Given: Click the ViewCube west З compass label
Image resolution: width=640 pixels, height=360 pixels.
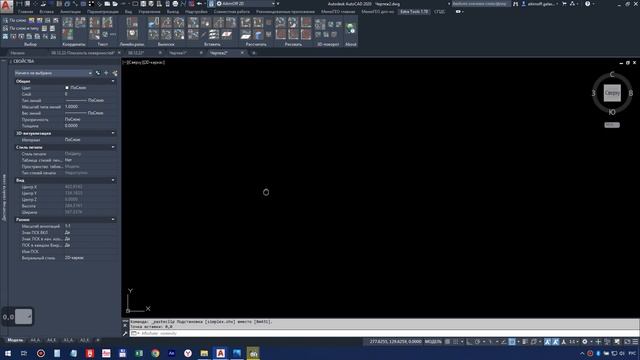Looking at the screenshot, I should [593, 93].
